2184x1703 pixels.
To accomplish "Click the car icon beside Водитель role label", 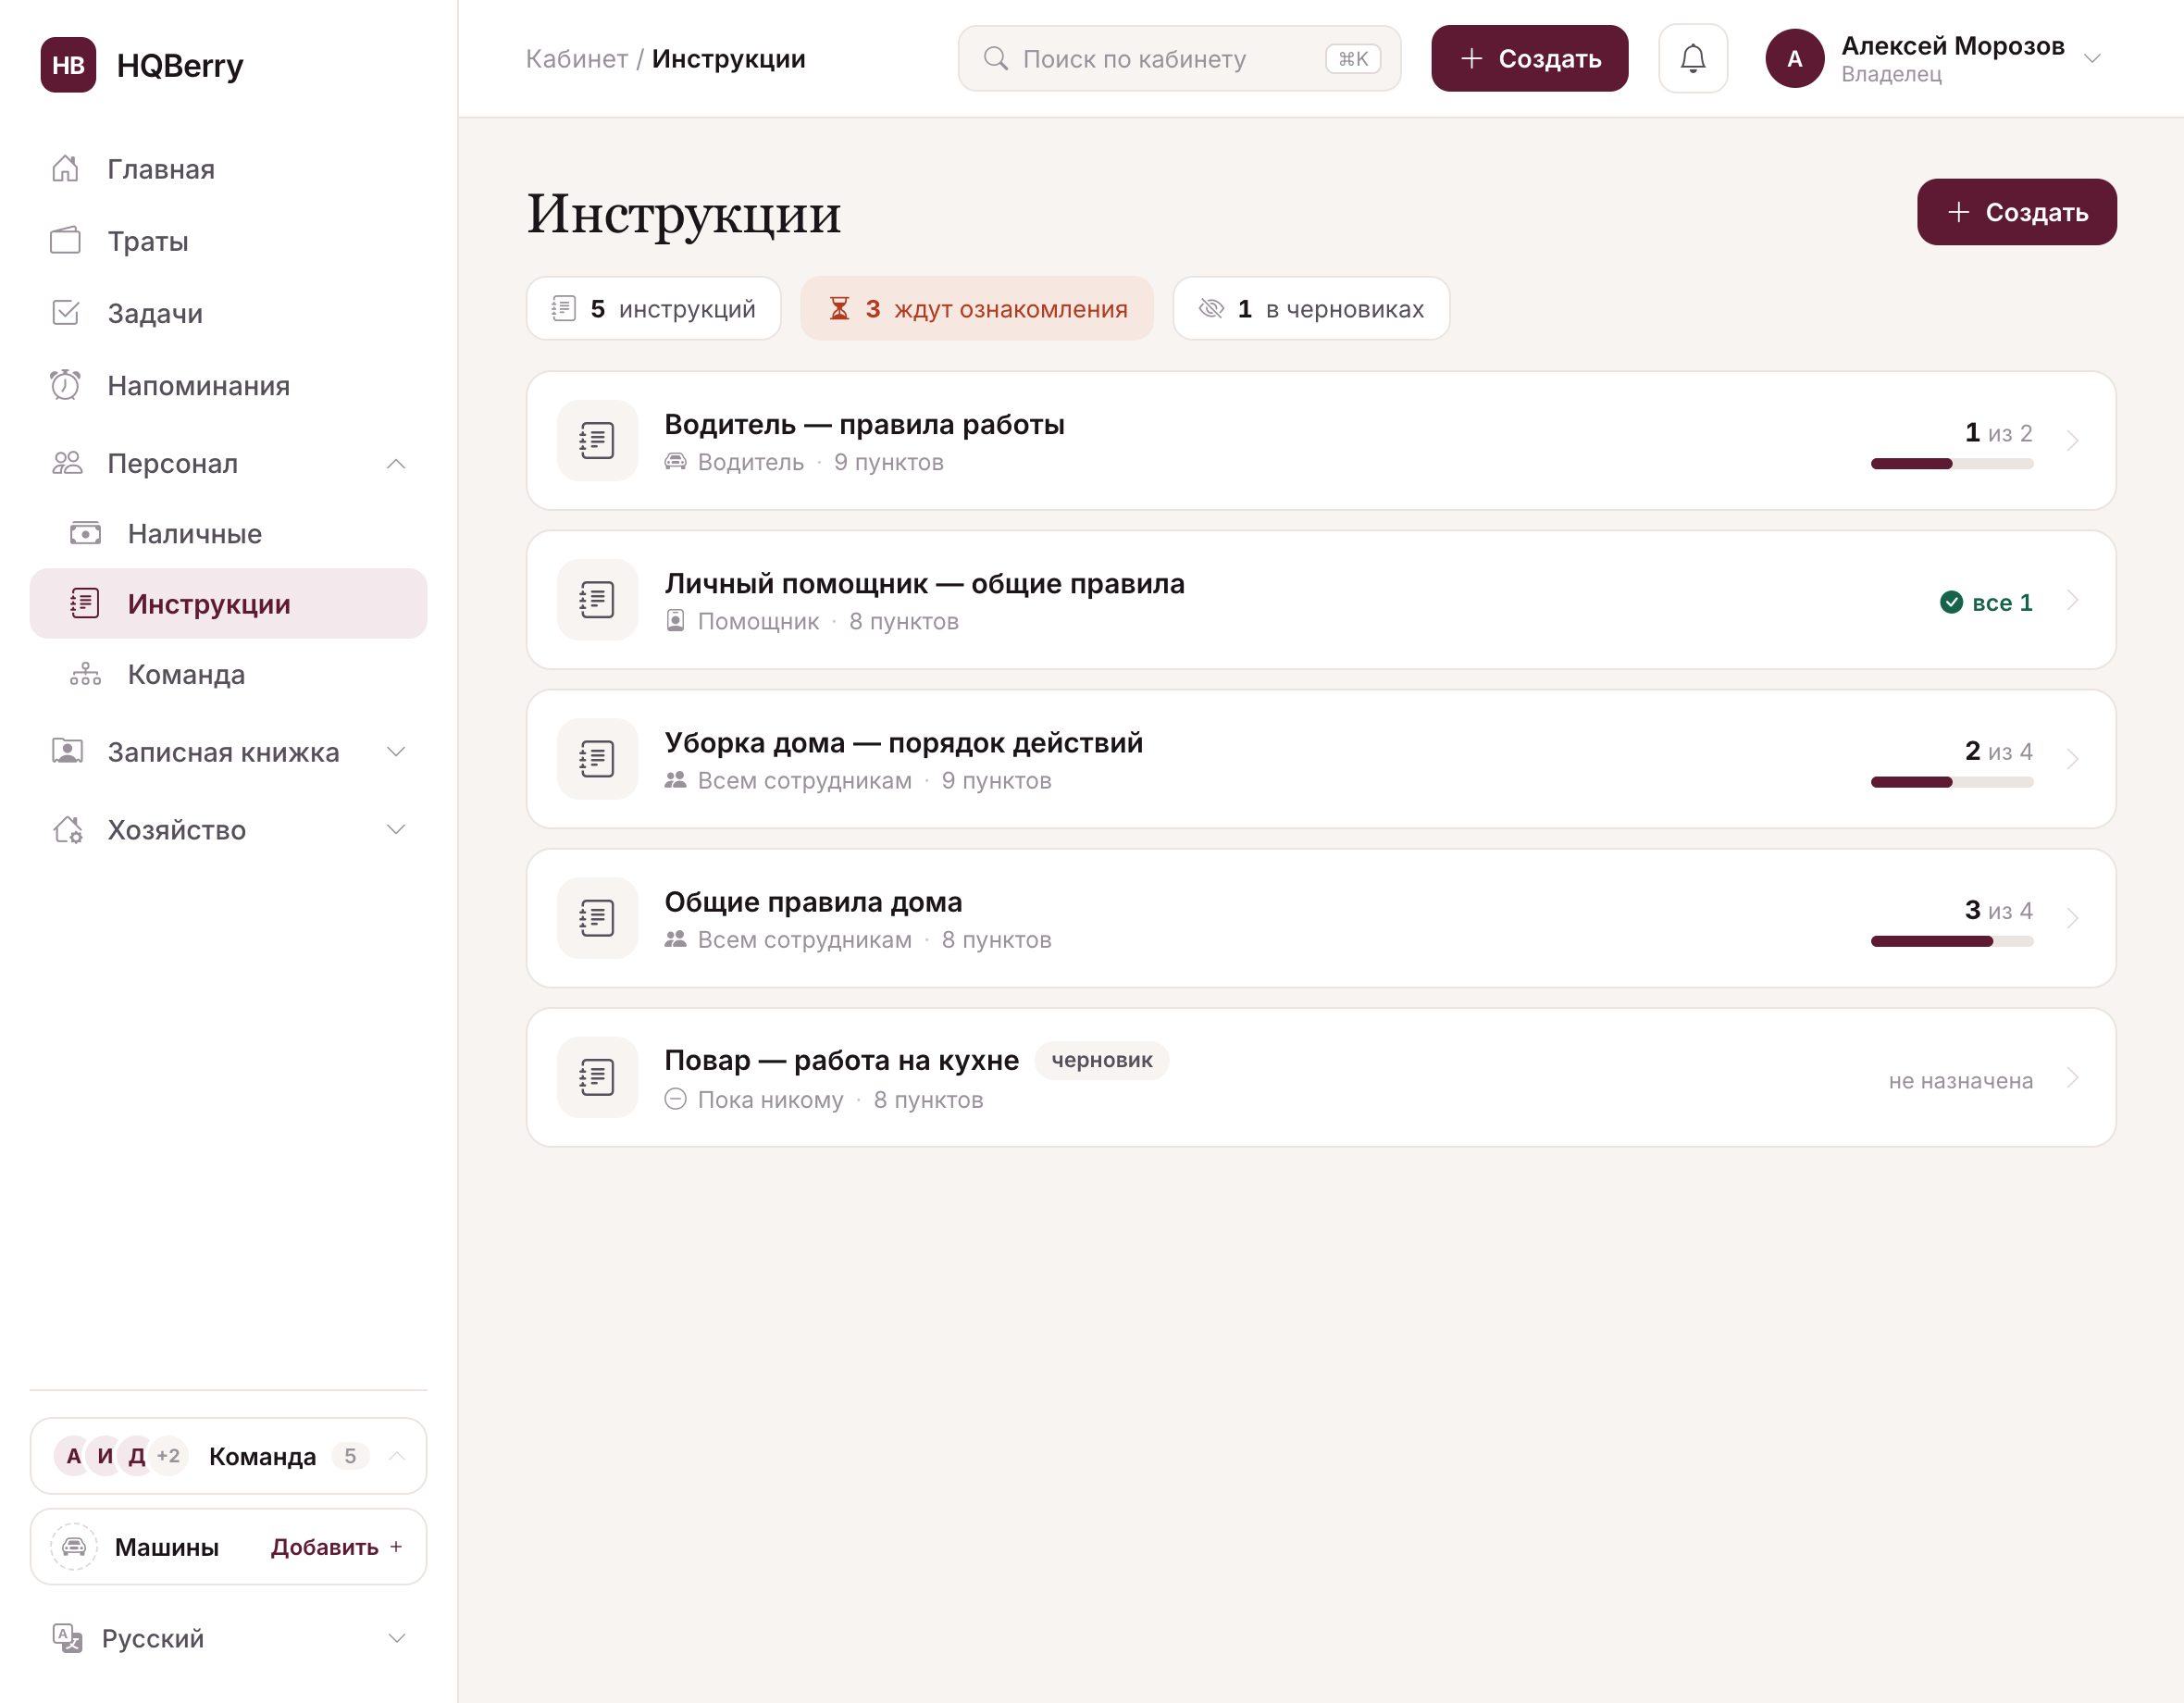I will [676, 462].
